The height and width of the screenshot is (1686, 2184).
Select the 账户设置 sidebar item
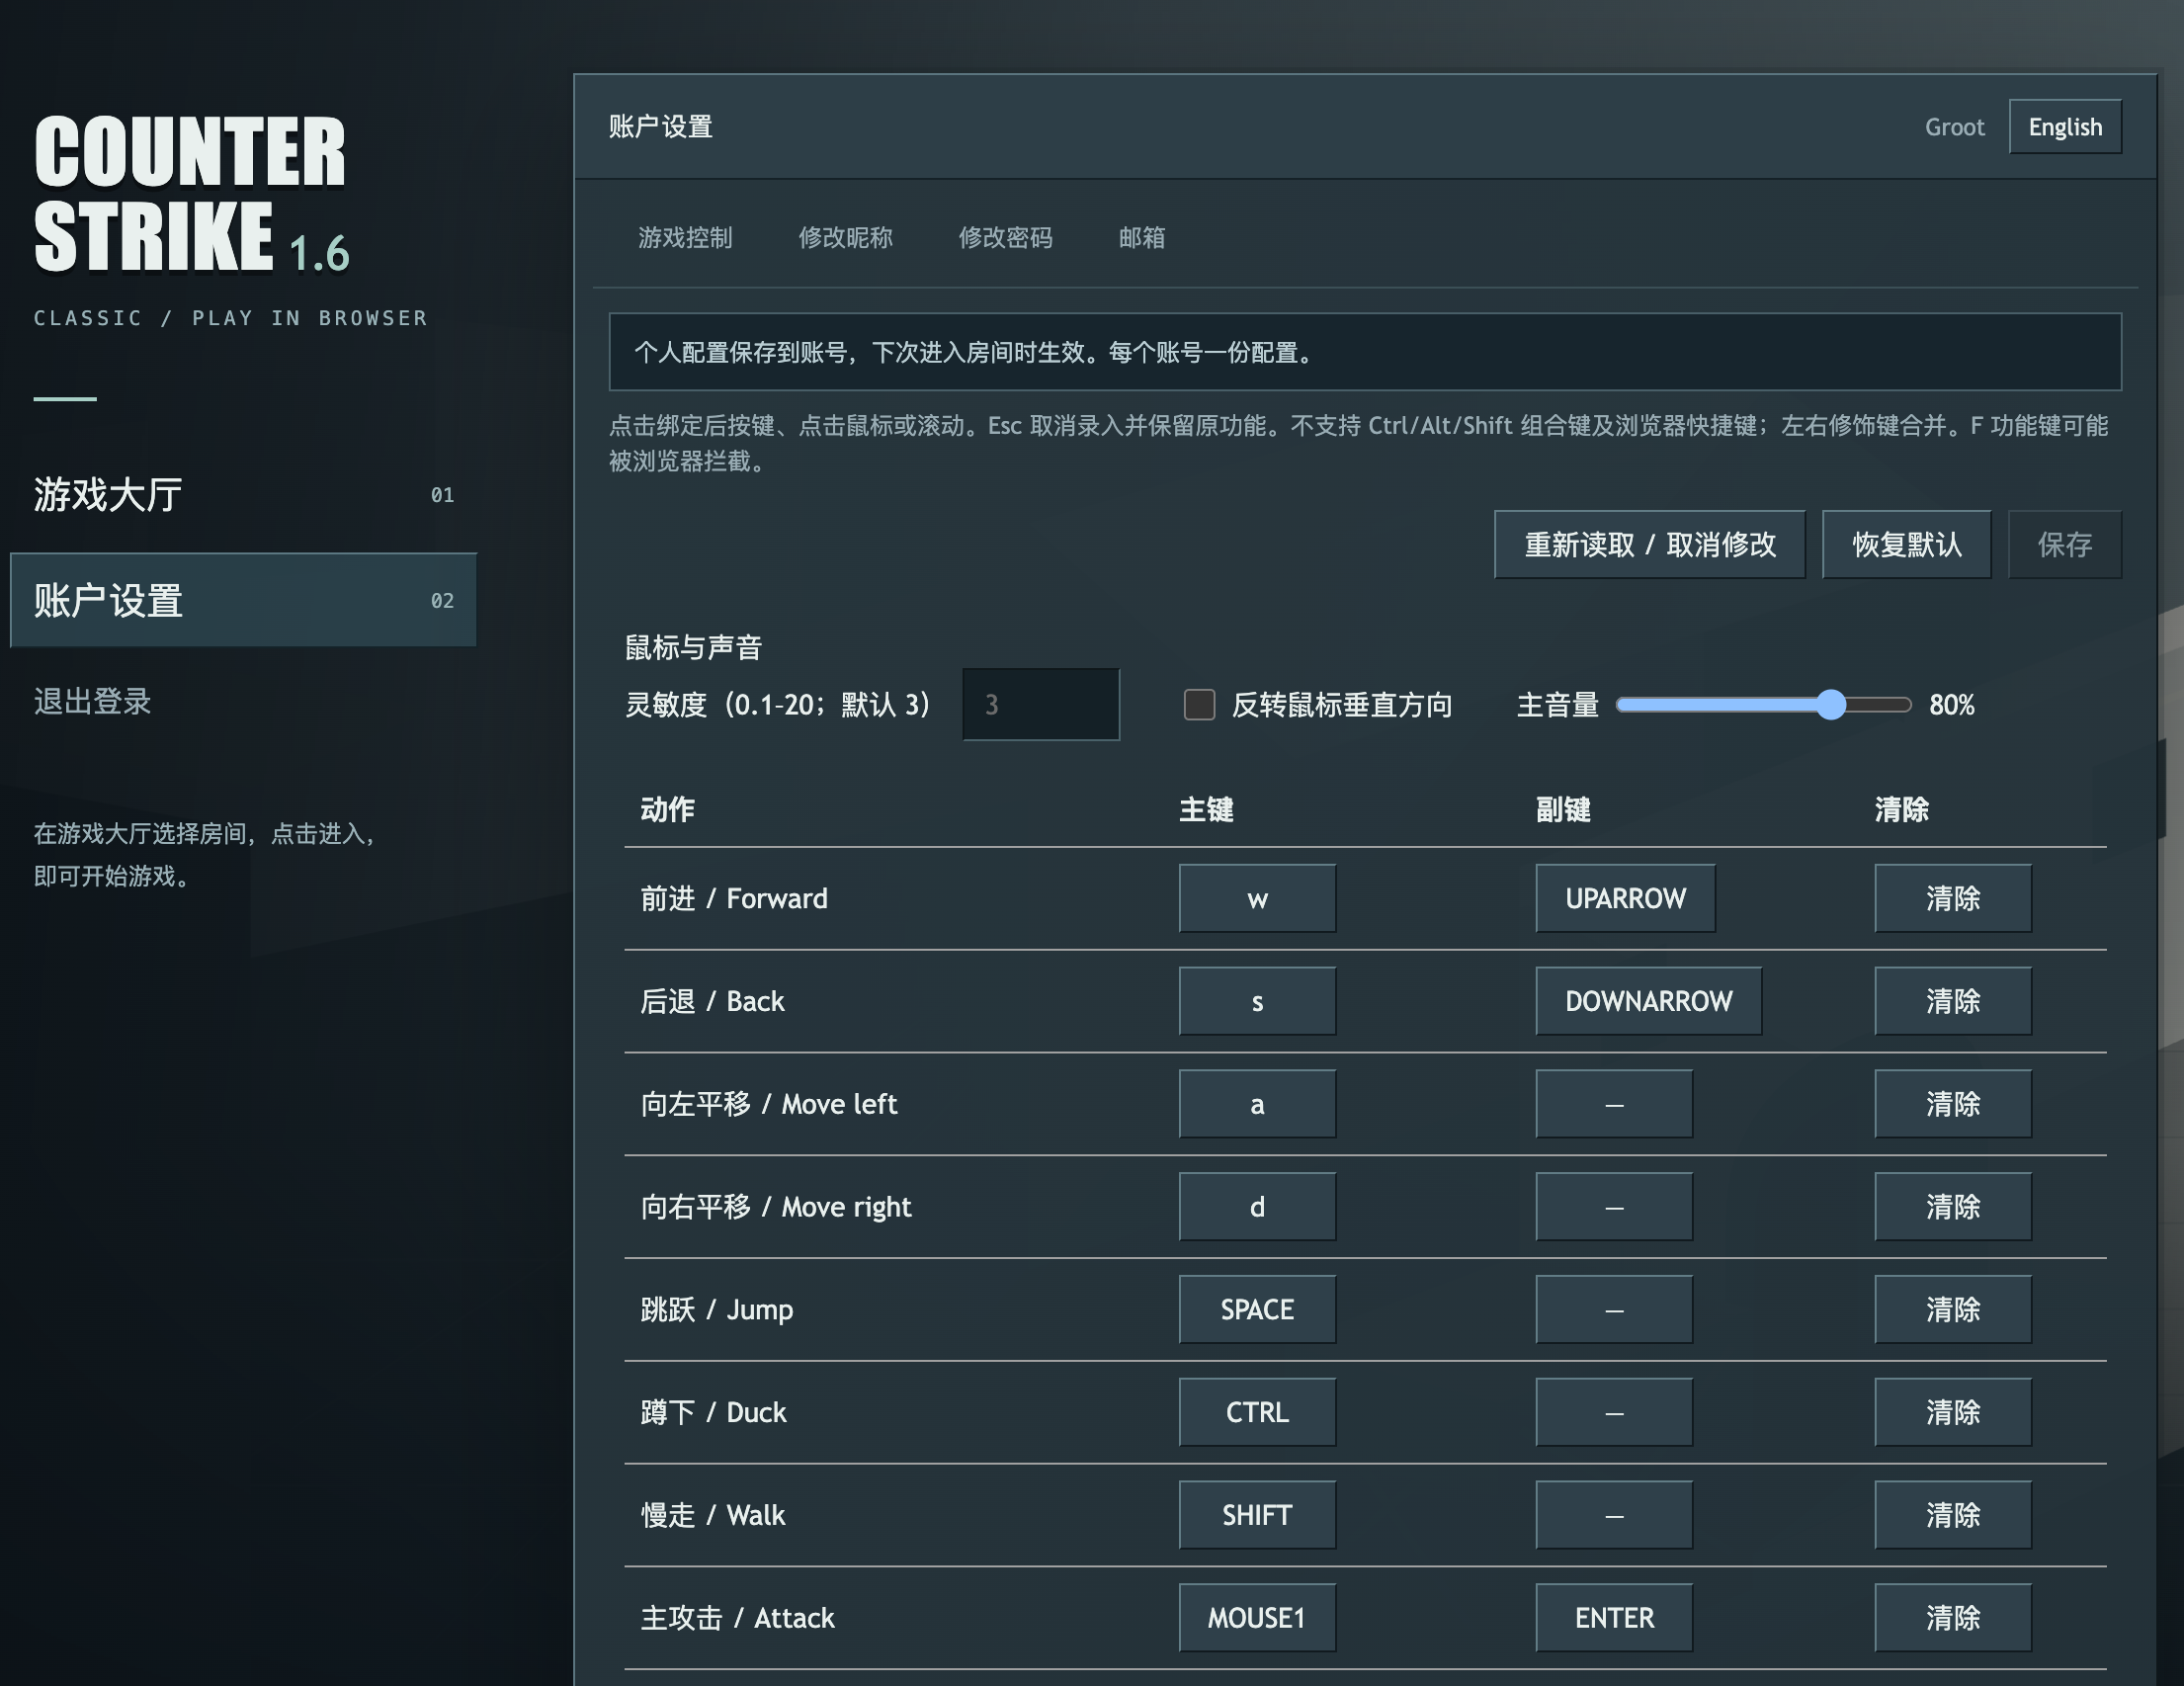coord(243,600)
